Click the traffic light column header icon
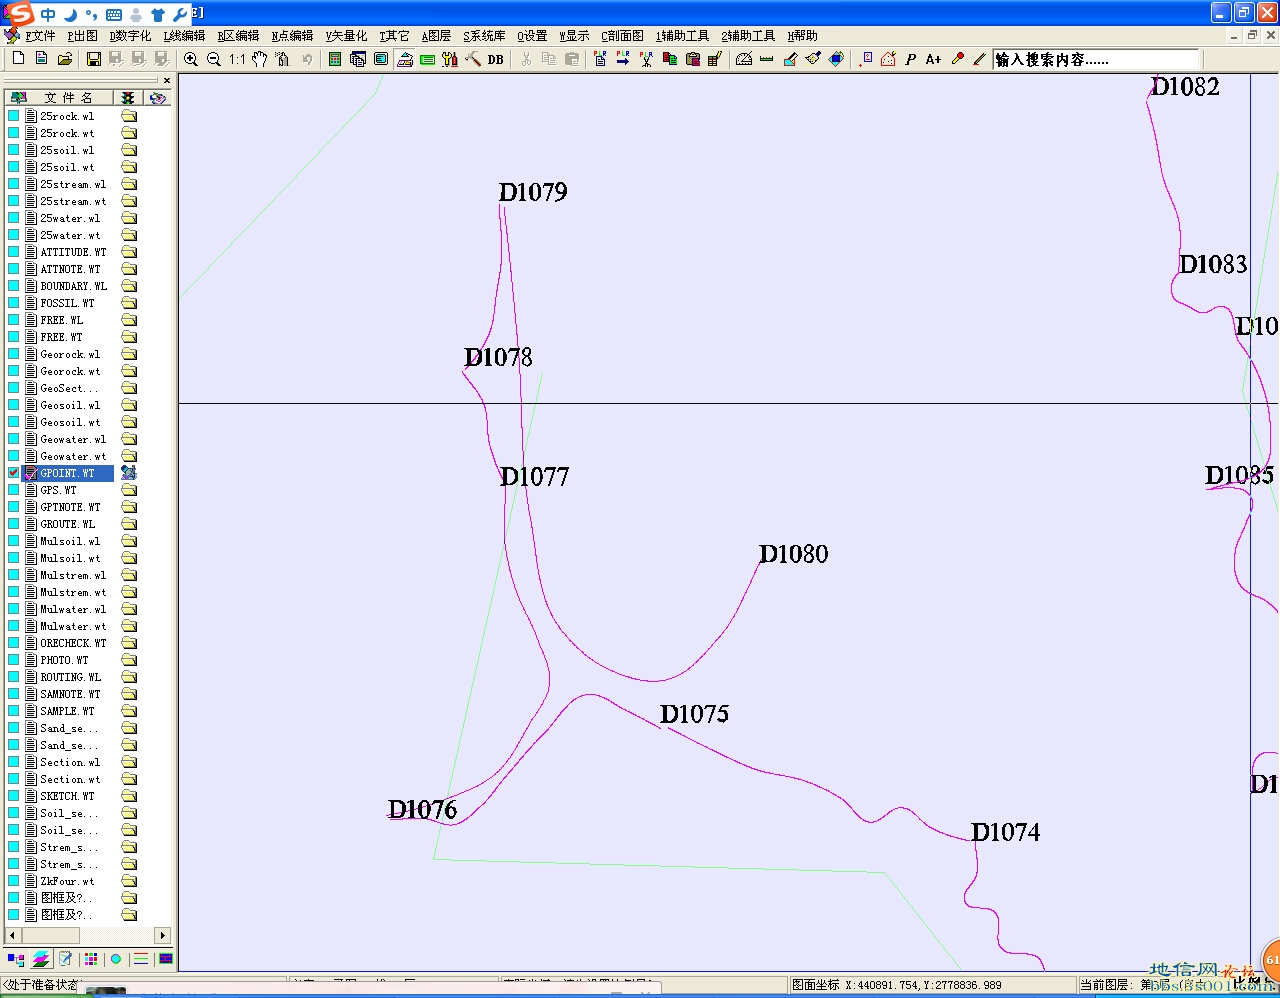This screenshot has height=998, width=1280. [x=128, y=97]
